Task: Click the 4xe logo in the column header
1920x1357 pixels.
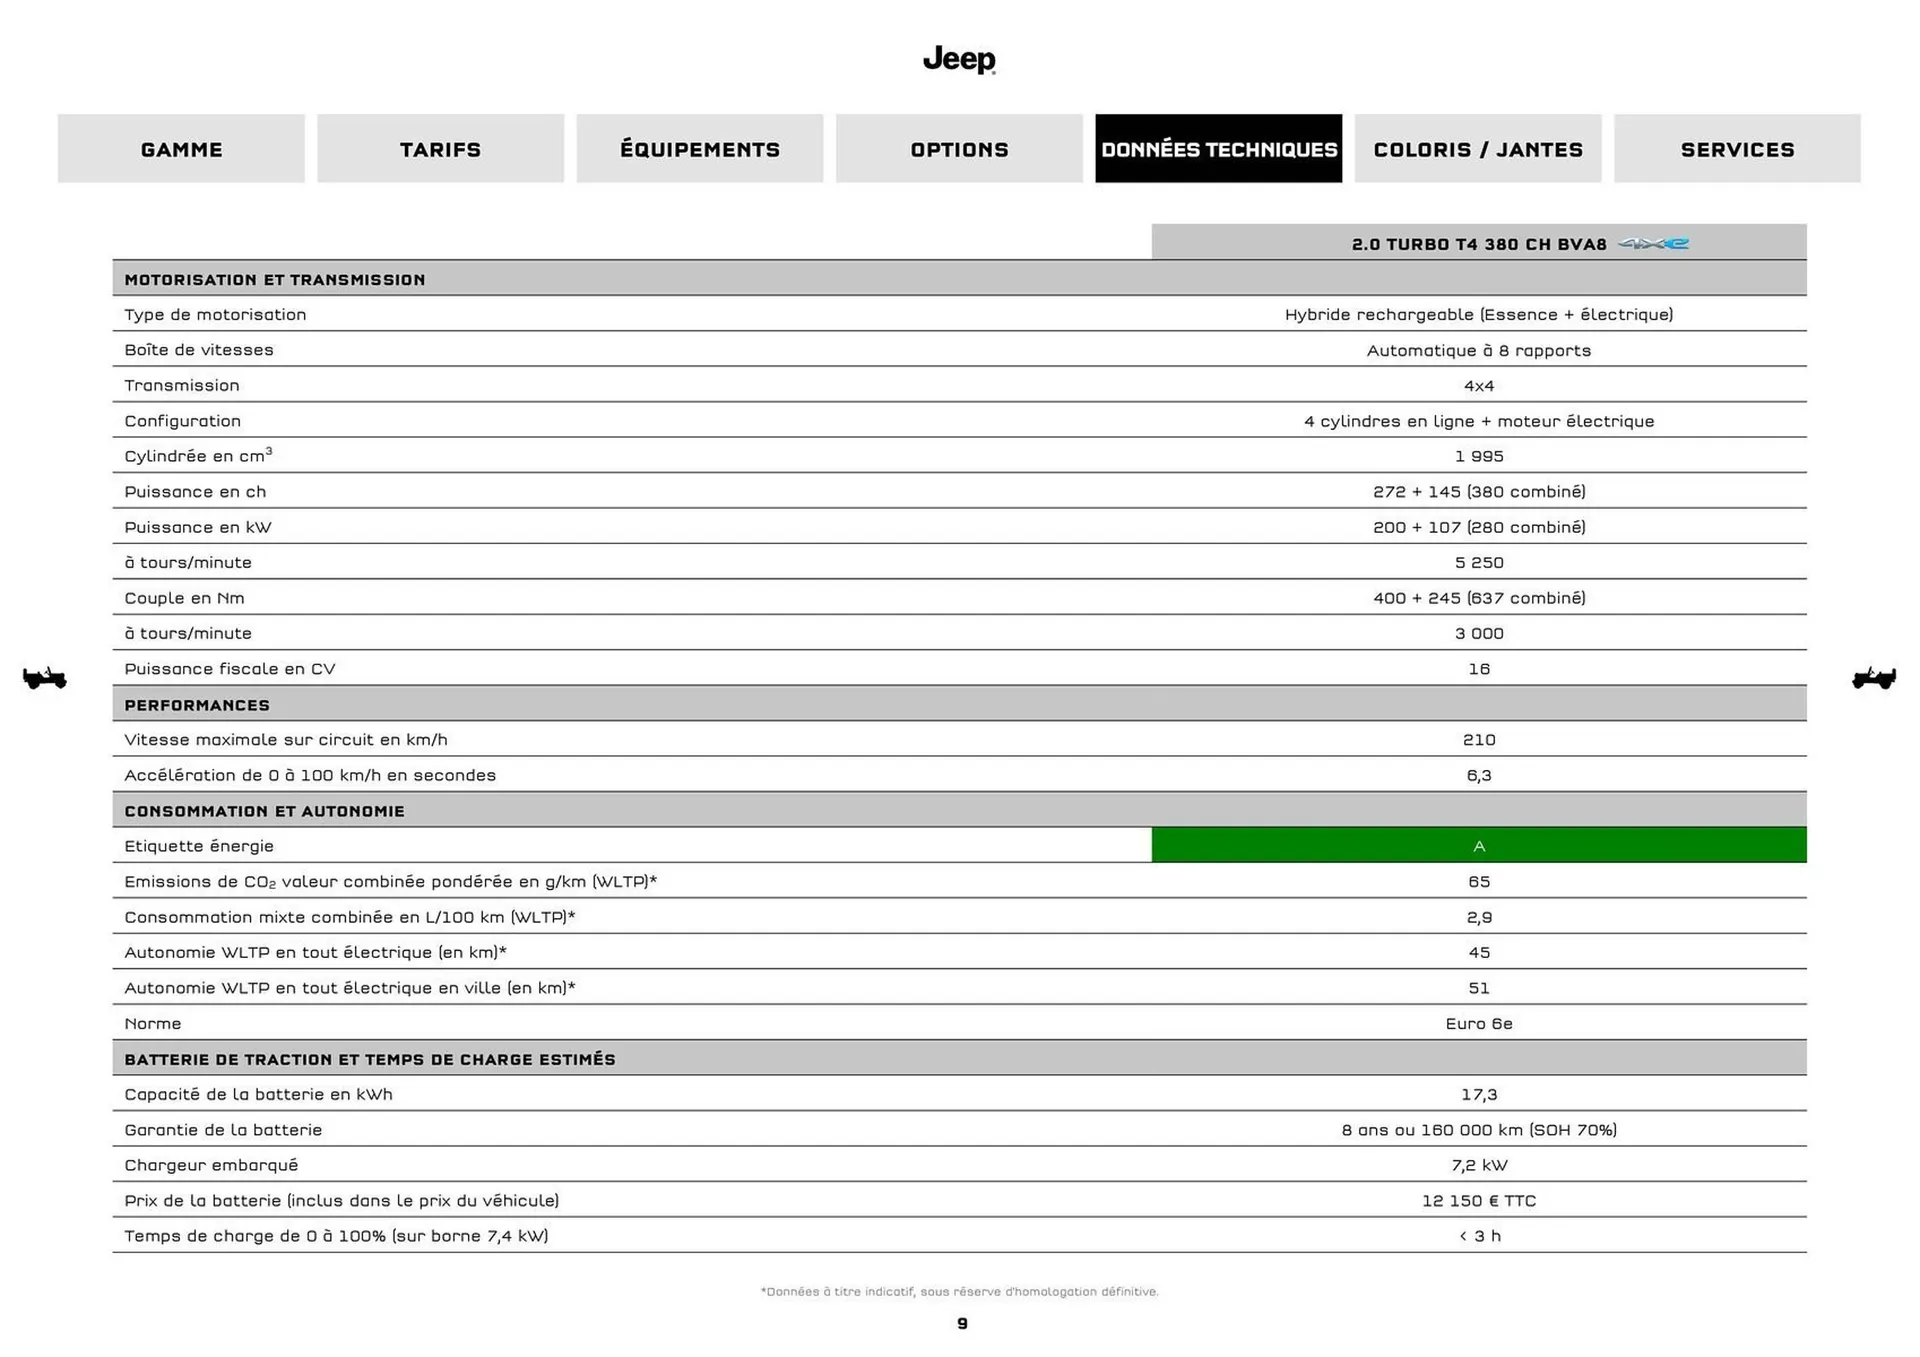Action: point(1653,244)
